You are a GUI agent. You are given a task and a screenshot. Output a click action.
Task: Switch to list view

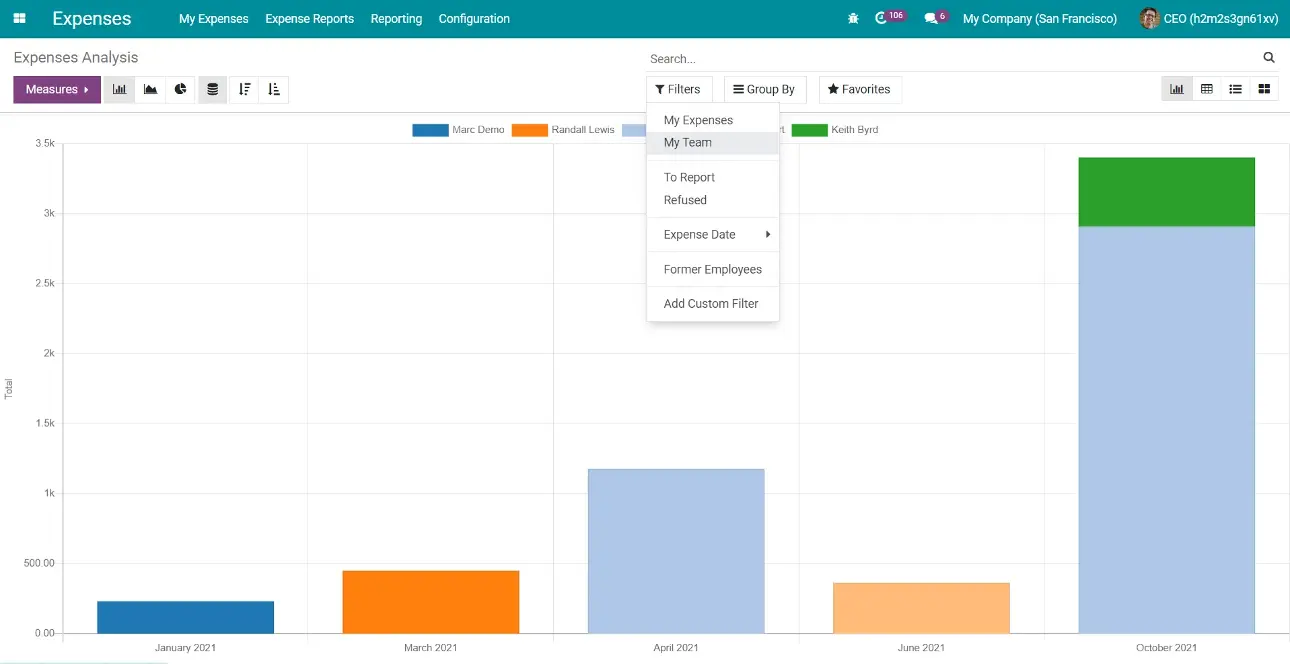[x=1236, y=89]
